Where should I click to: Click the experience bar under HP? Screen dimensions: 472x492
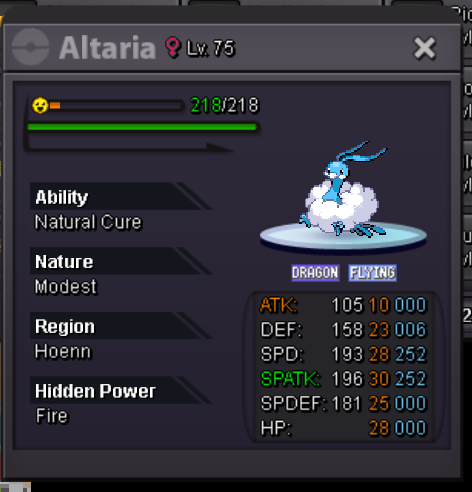coord(128,147)
